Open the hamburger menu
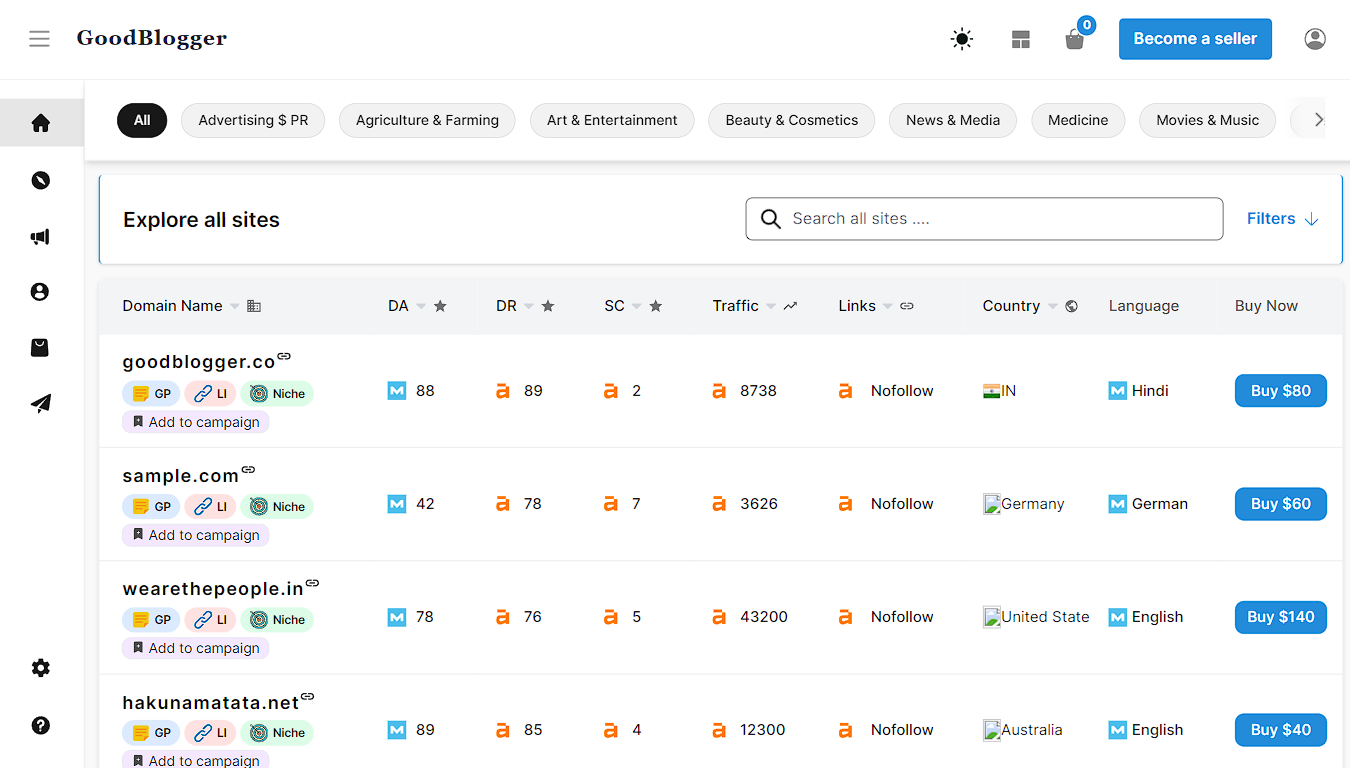This screenshot has width=1350, height=768. pos(39,39)
